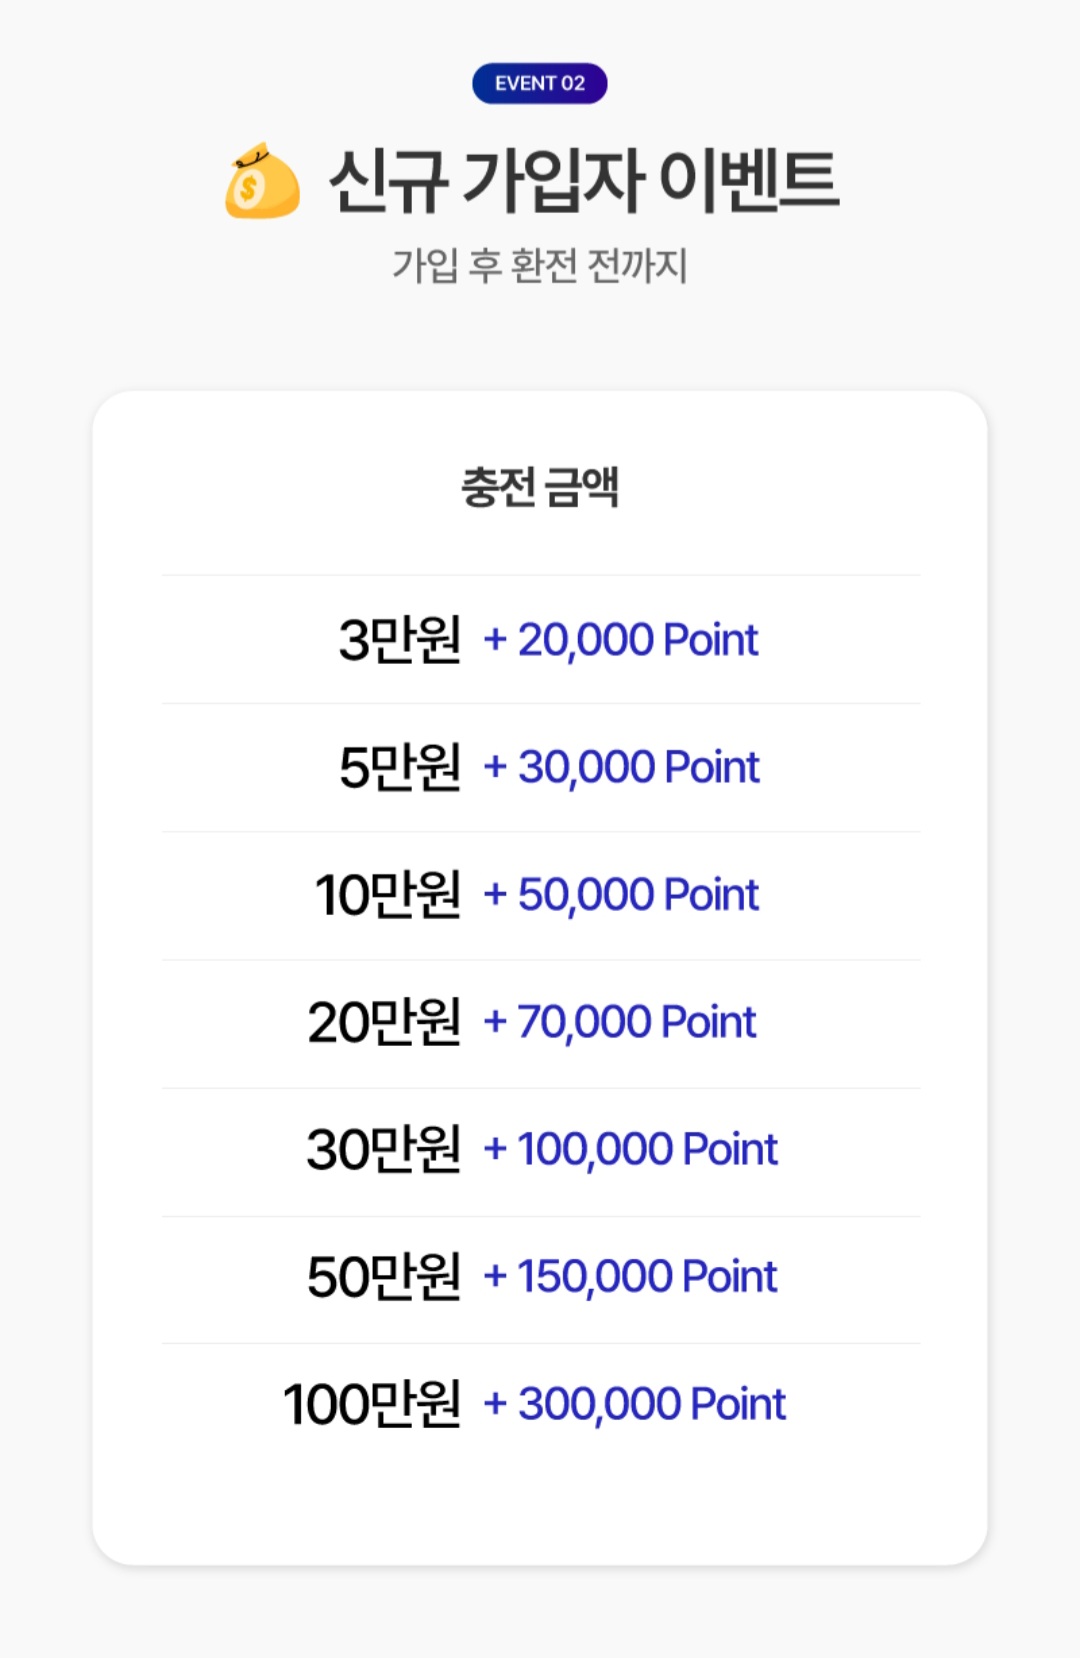Select the 50만원 charge amount

(x=385, y=1277)
